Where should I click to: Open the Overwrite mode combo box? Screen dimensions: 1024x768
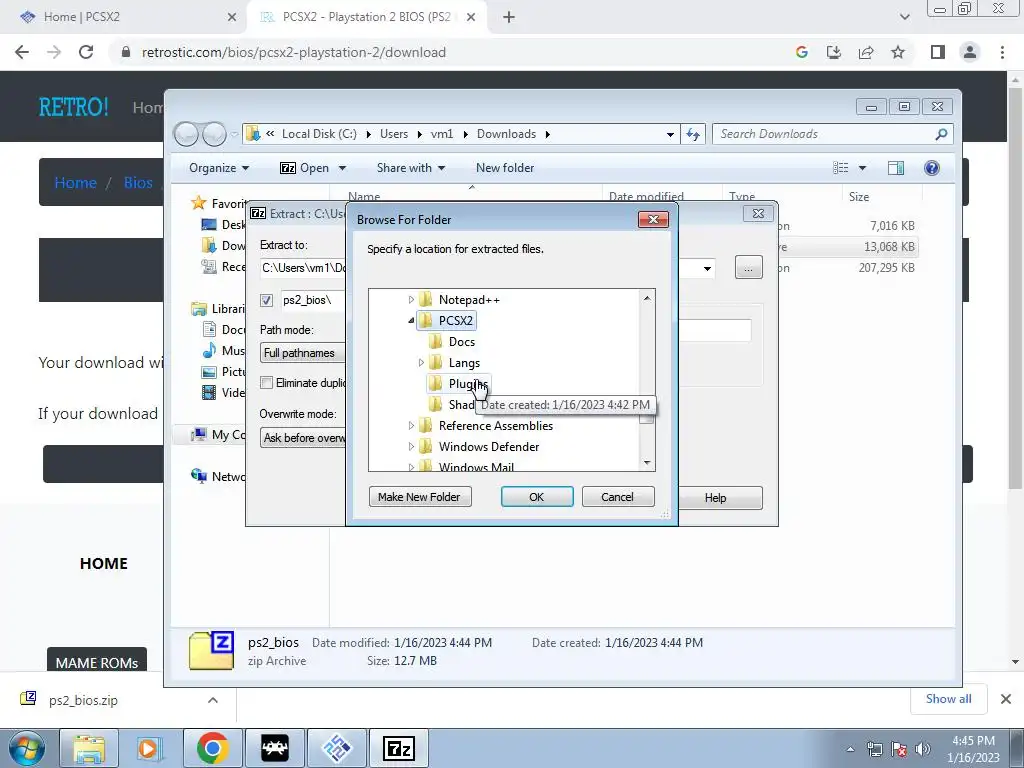(302, 438)
